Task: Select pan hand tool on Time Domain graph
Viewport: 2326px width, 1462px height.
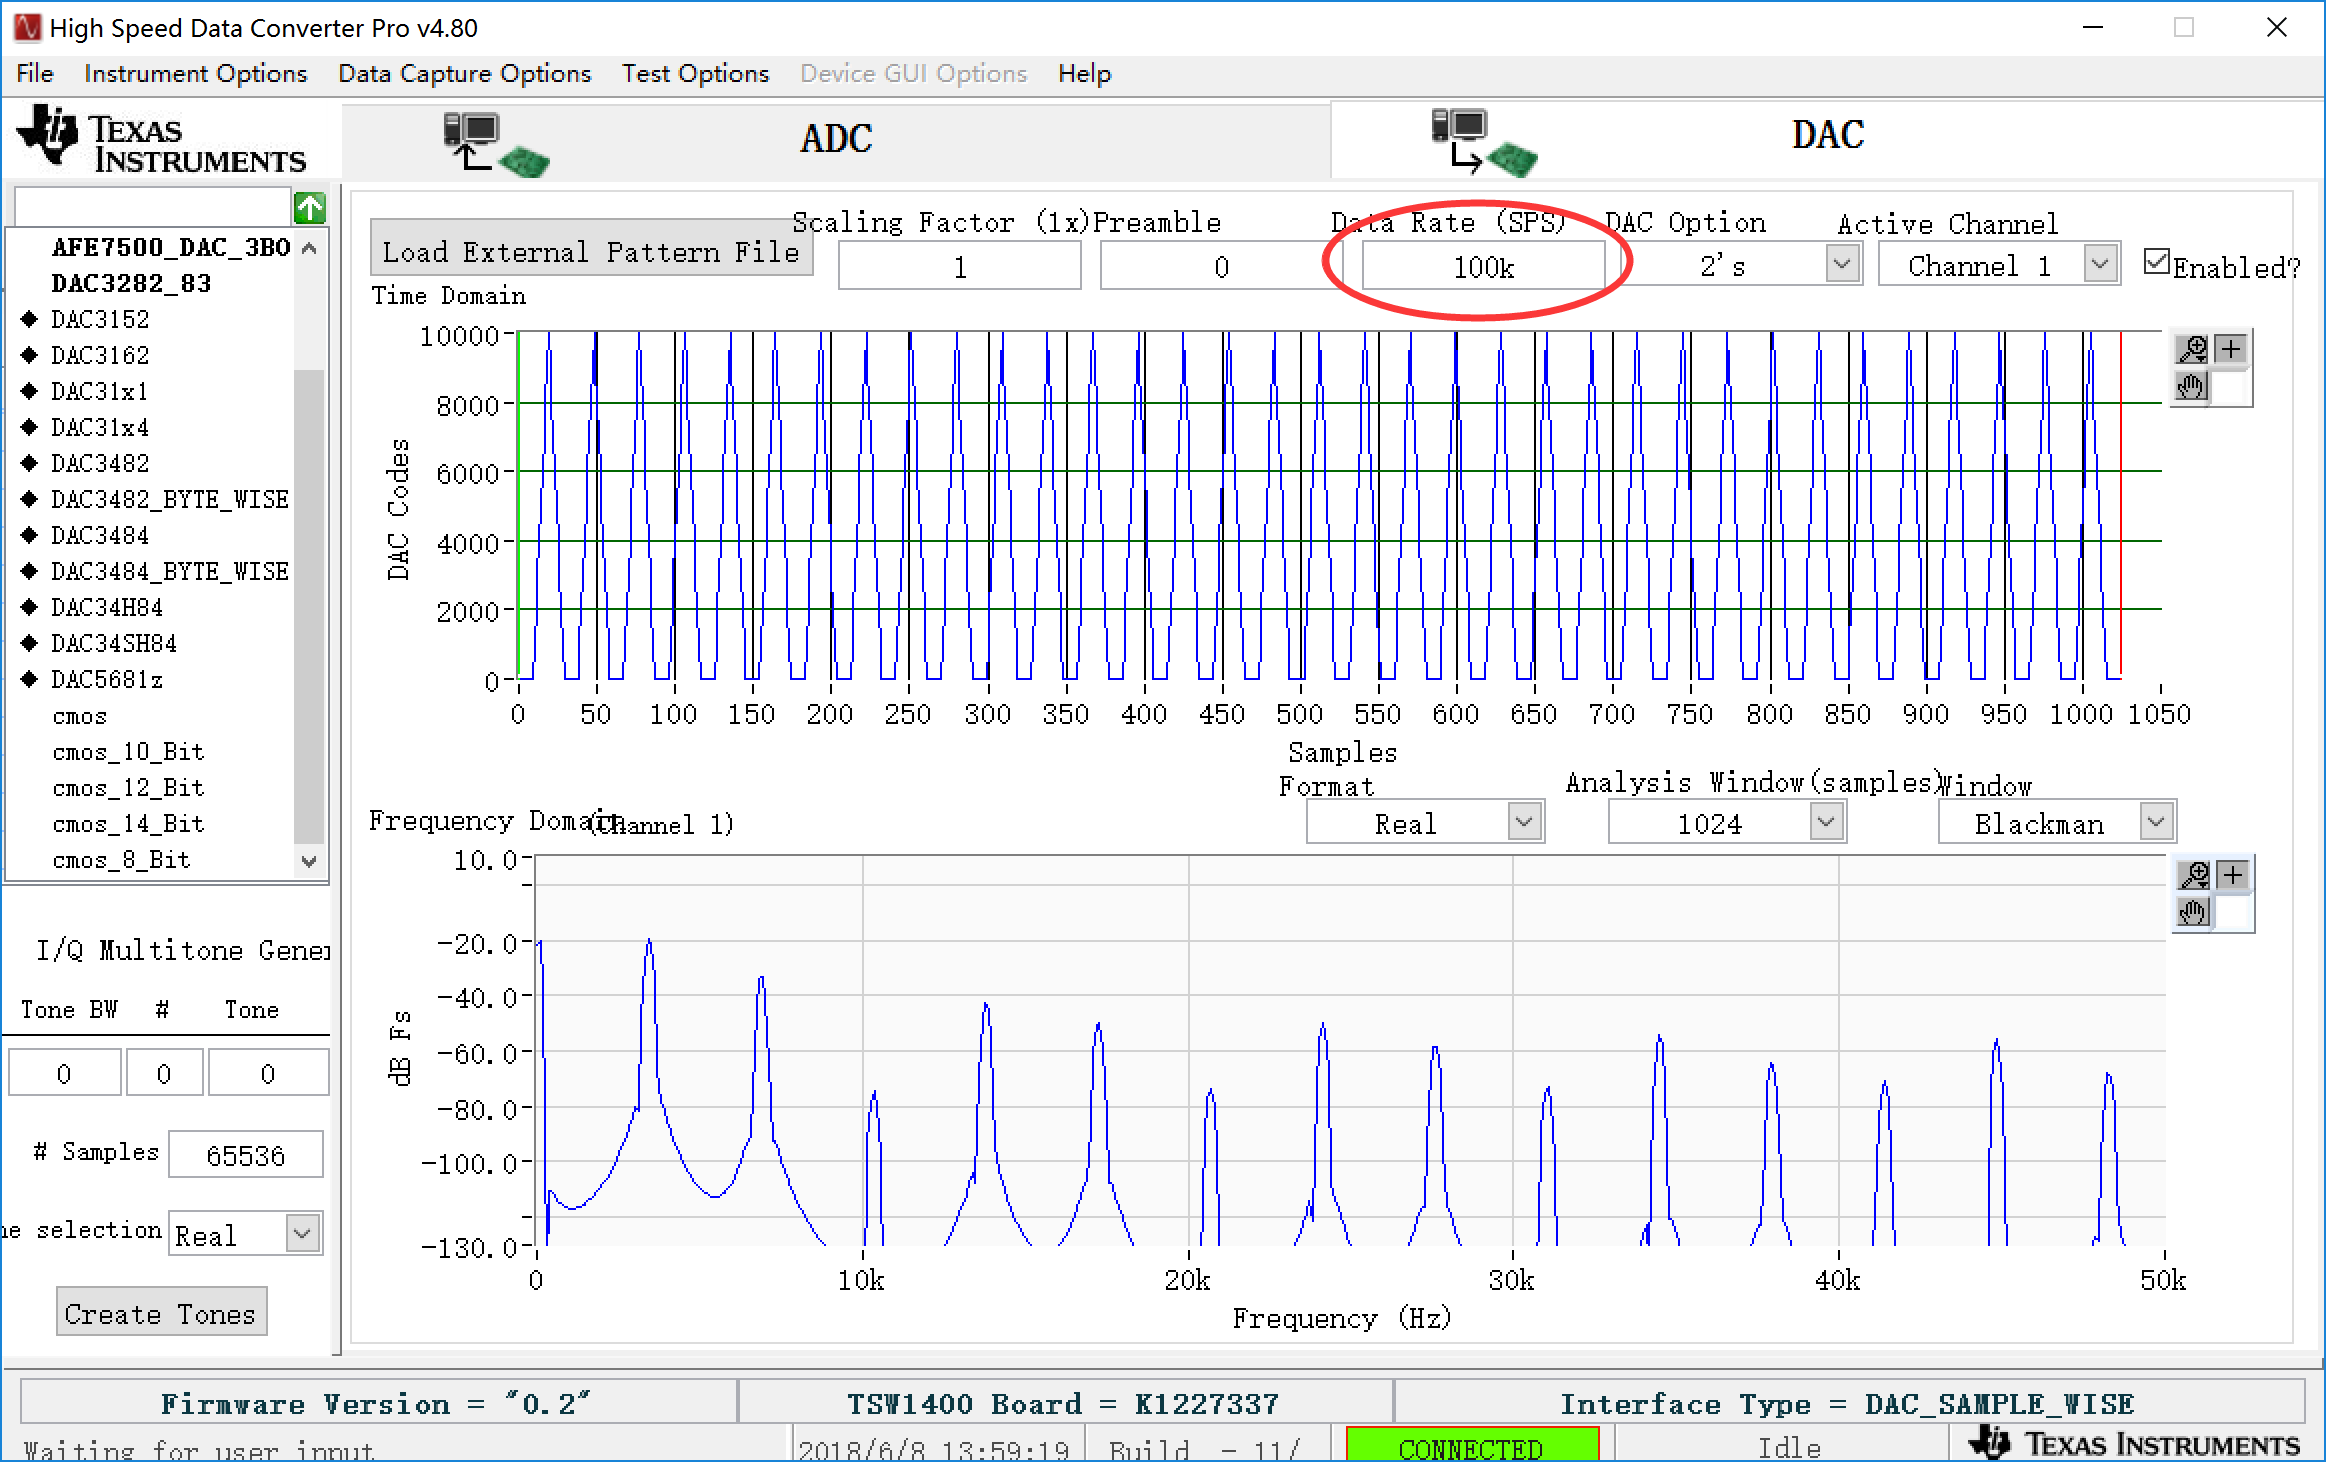Action: [x=2192, y=386]
